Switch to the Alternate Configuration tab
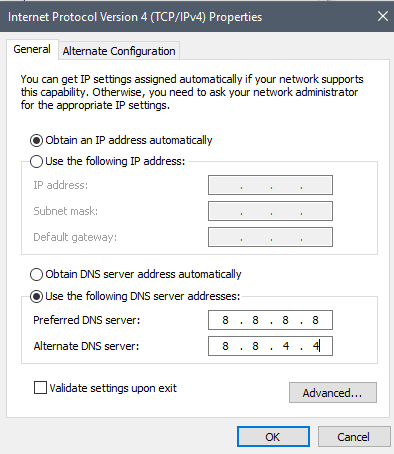Viewport: 394px width, 454px height. point(119,51)
